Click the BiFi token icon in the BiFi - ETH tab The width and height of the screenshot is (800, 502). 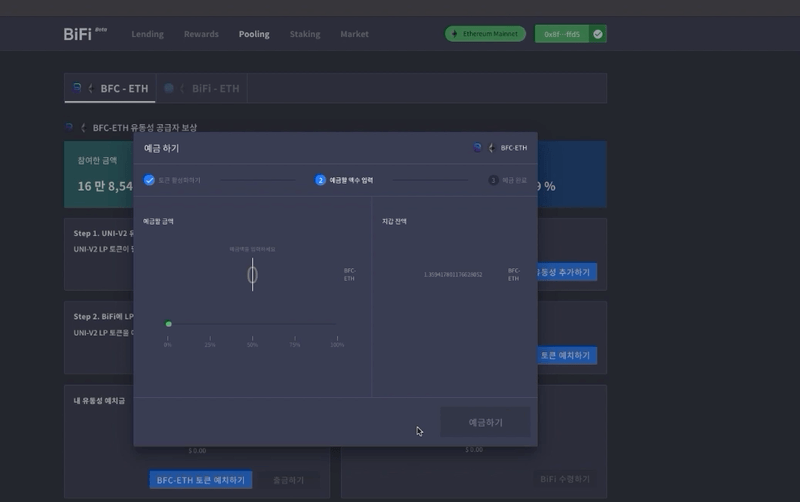[169, 88]
